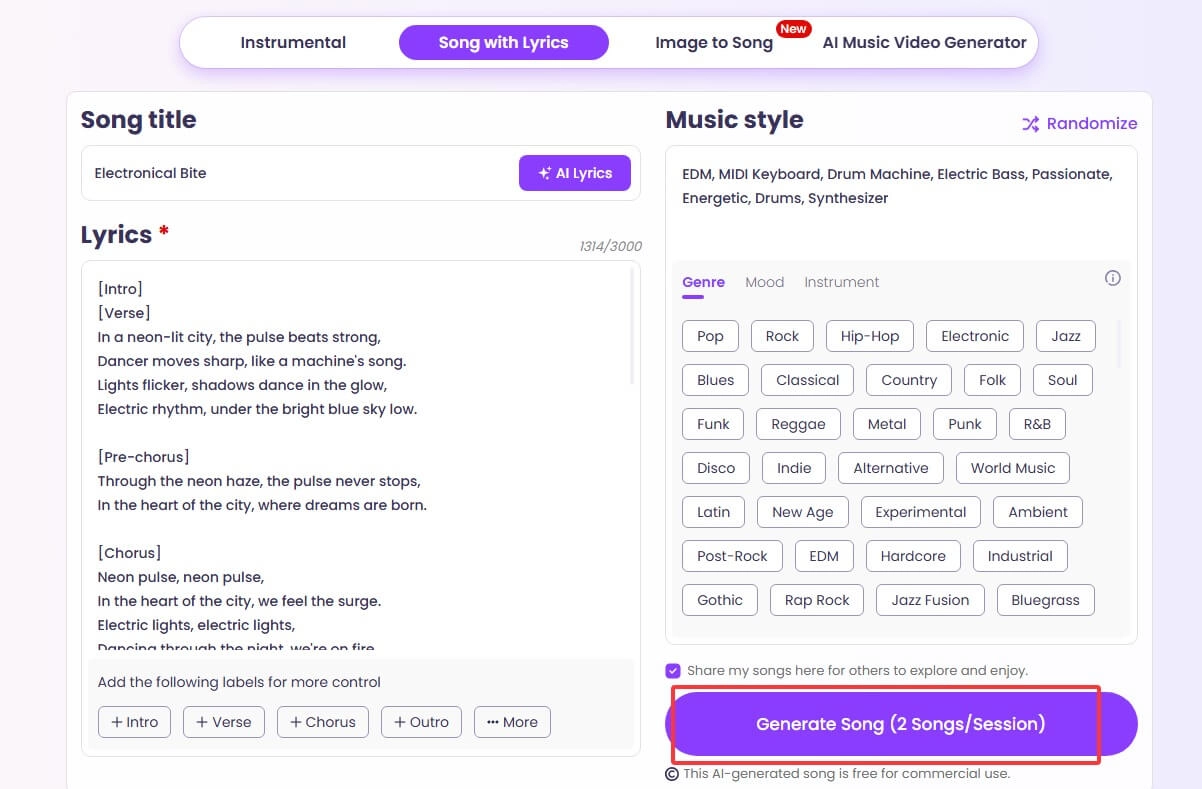
Task: Toggle the EDM genre chip
Action: tap(823, 556)
